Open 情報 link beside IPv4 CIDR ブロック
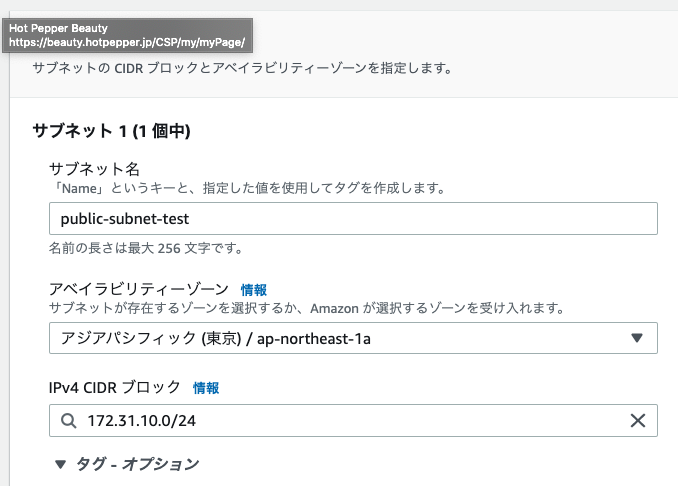The image size is (678, 486). [206, 387]
